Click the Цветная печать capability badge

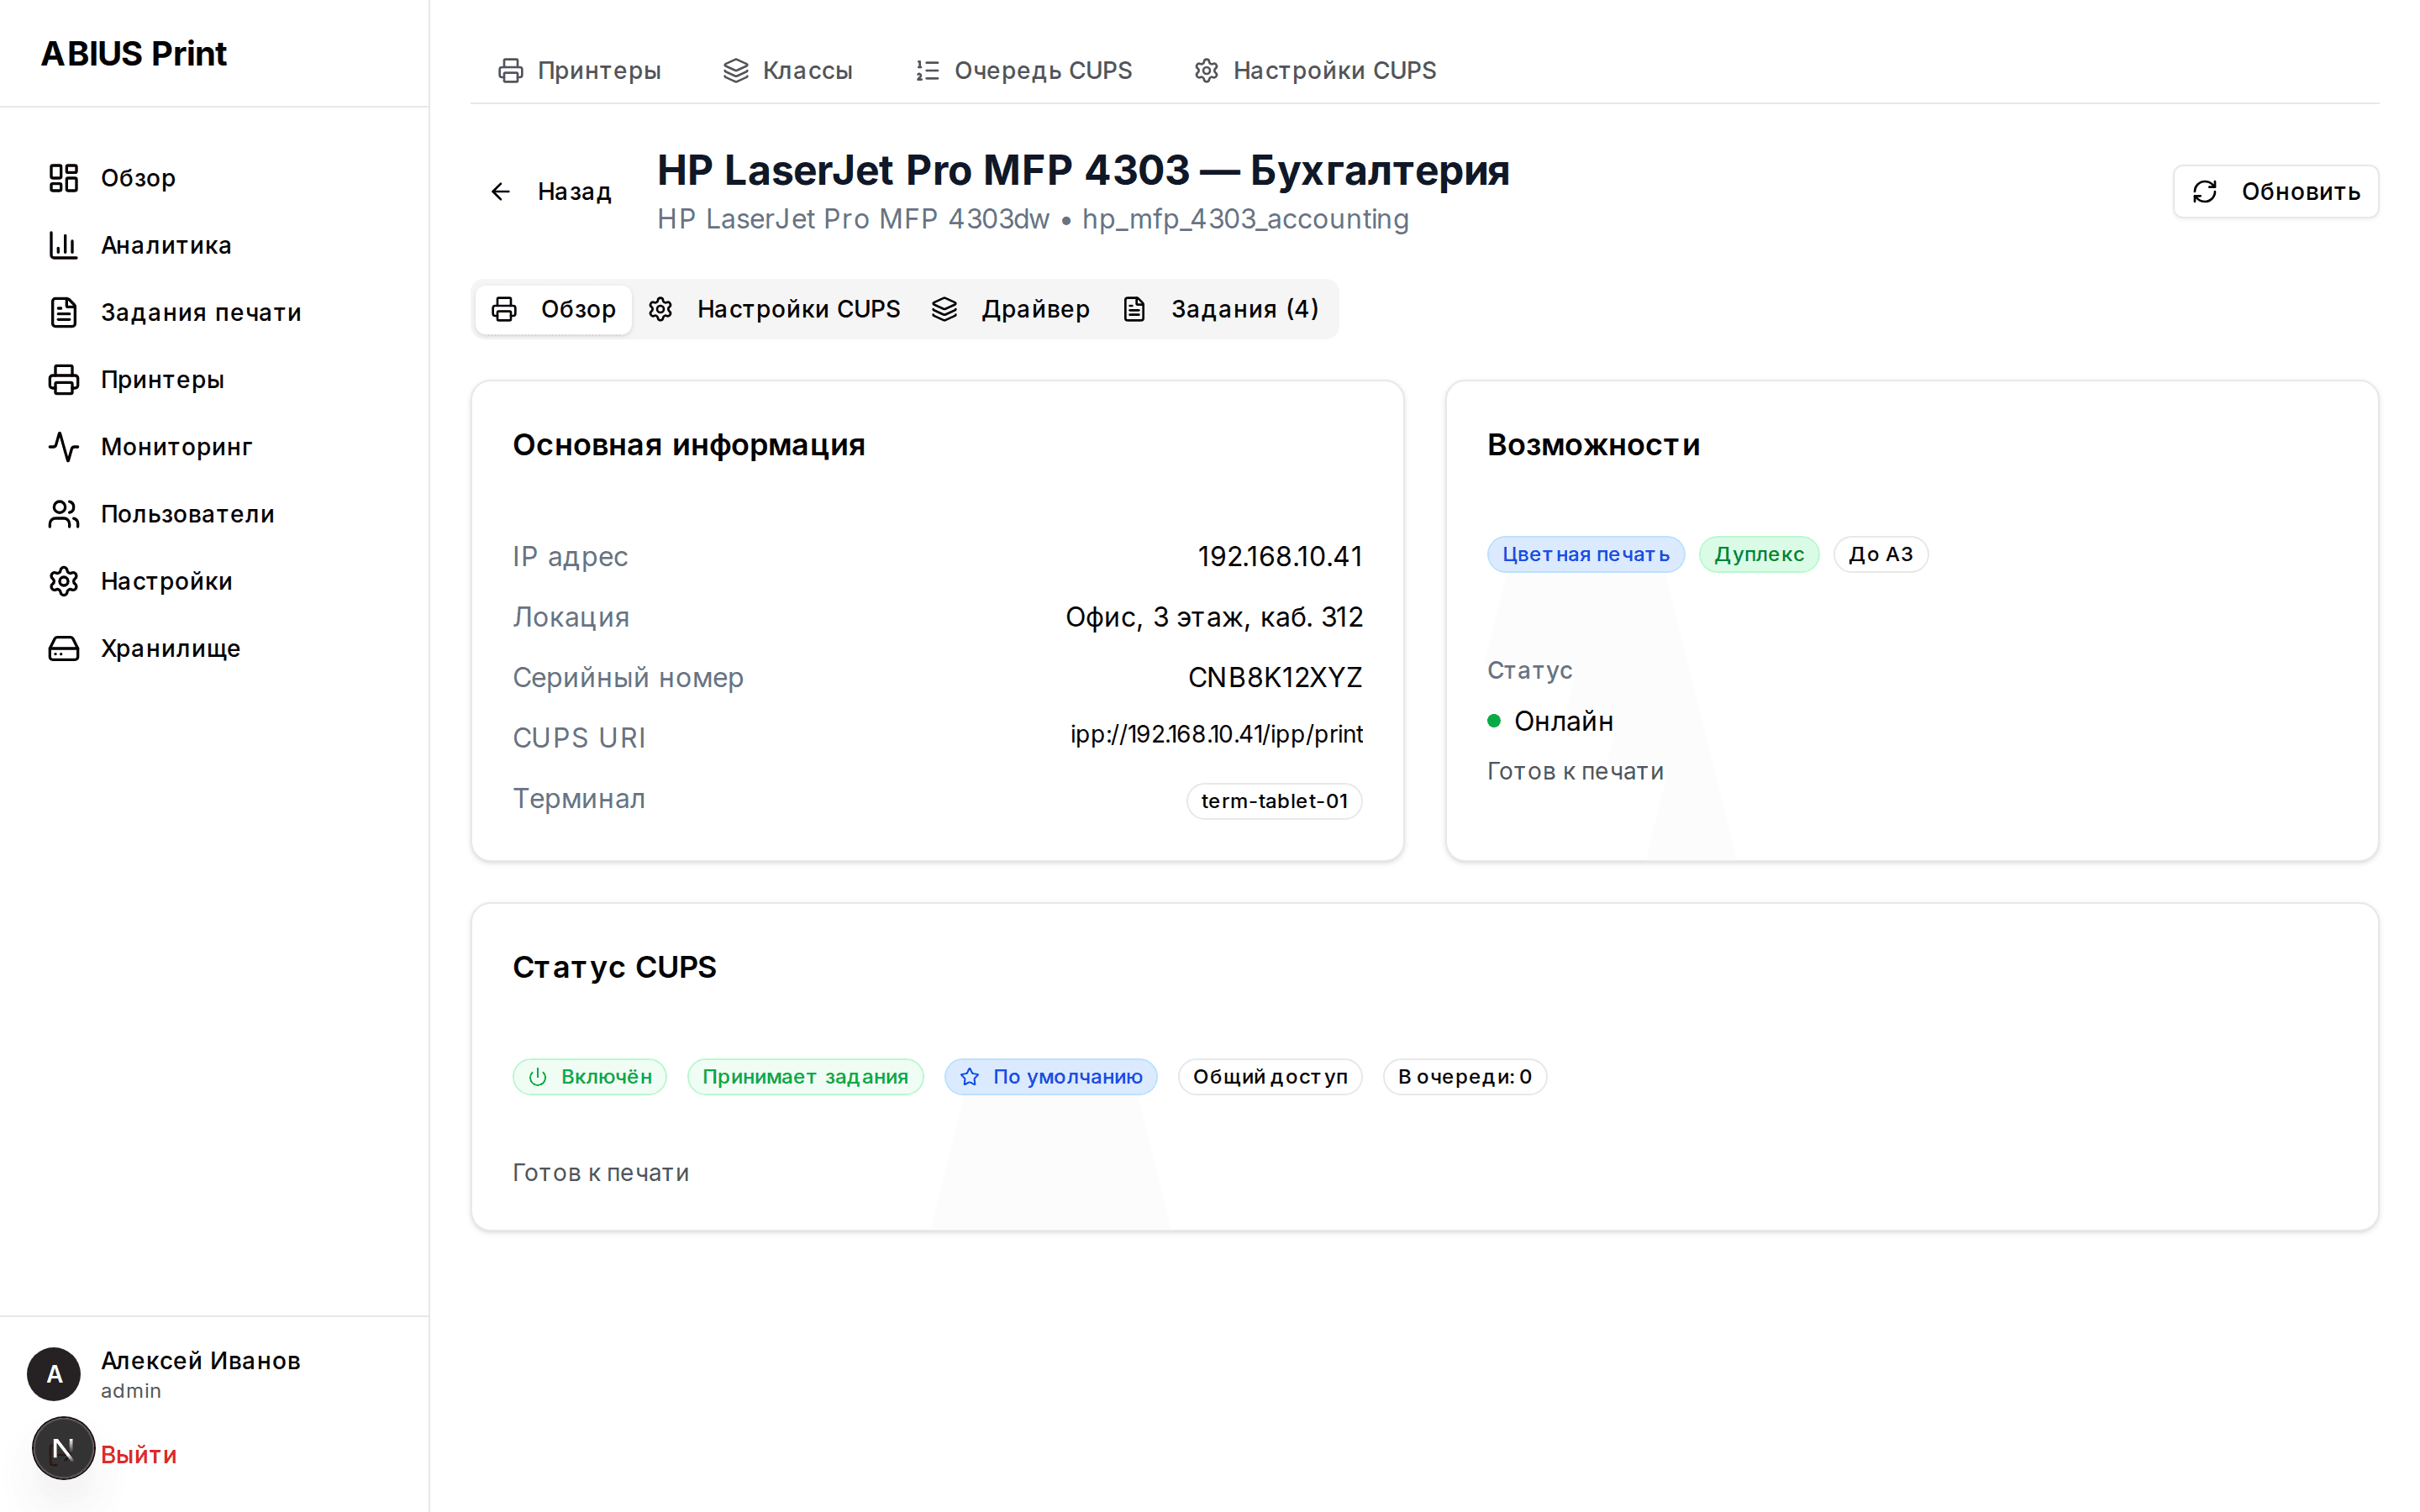click(1585, 554)
